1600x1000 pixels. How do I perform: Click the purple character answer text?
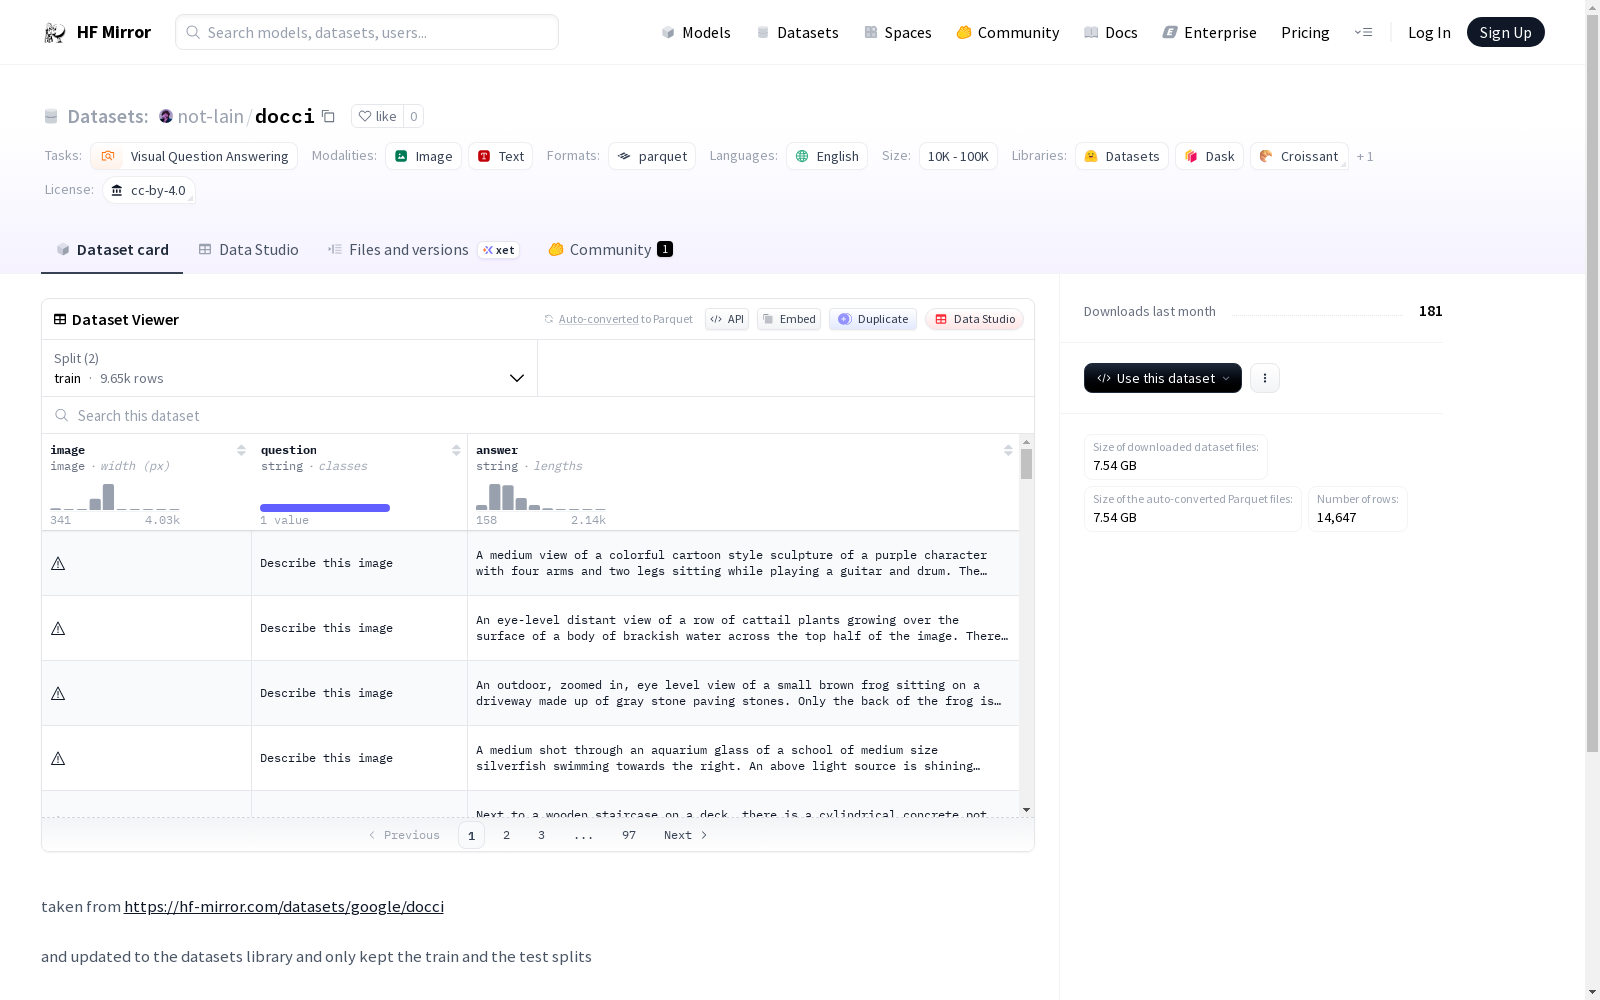click(732, 564)
